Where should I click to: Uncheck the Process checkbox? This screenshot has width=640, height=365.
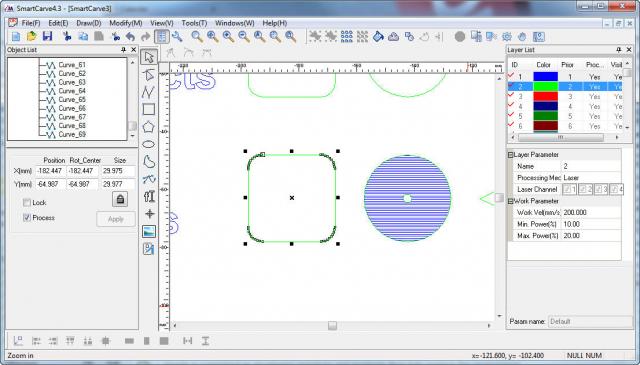click(27, 218)
